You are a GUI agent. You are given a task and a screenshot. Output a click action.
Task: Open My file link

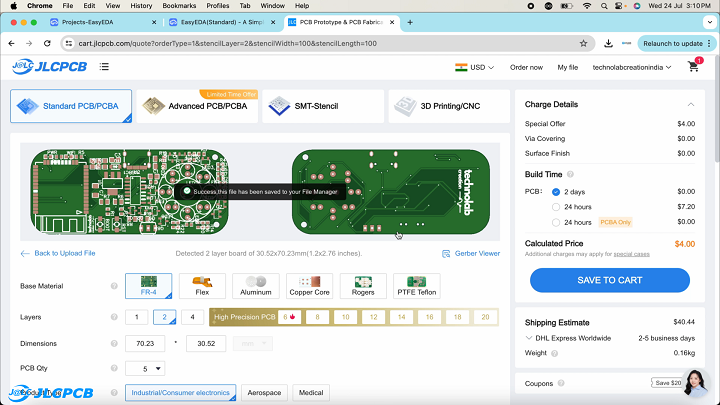568,68
